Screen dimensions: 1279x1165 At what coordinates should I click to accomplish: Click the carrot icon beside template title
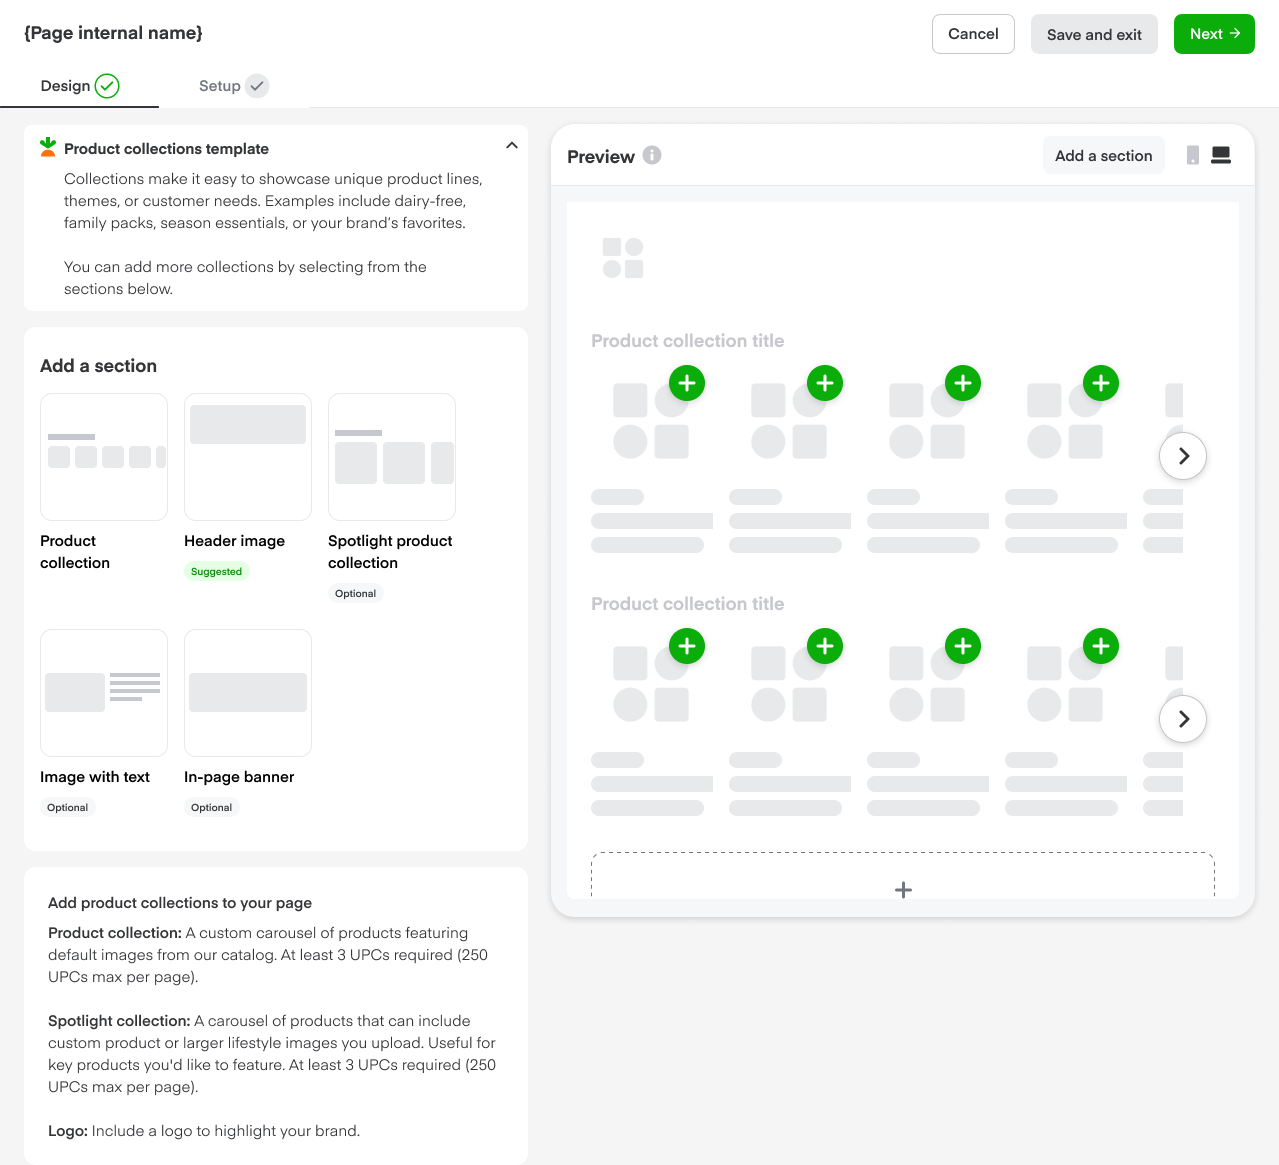pyautogui.click(x=47, y=147)
